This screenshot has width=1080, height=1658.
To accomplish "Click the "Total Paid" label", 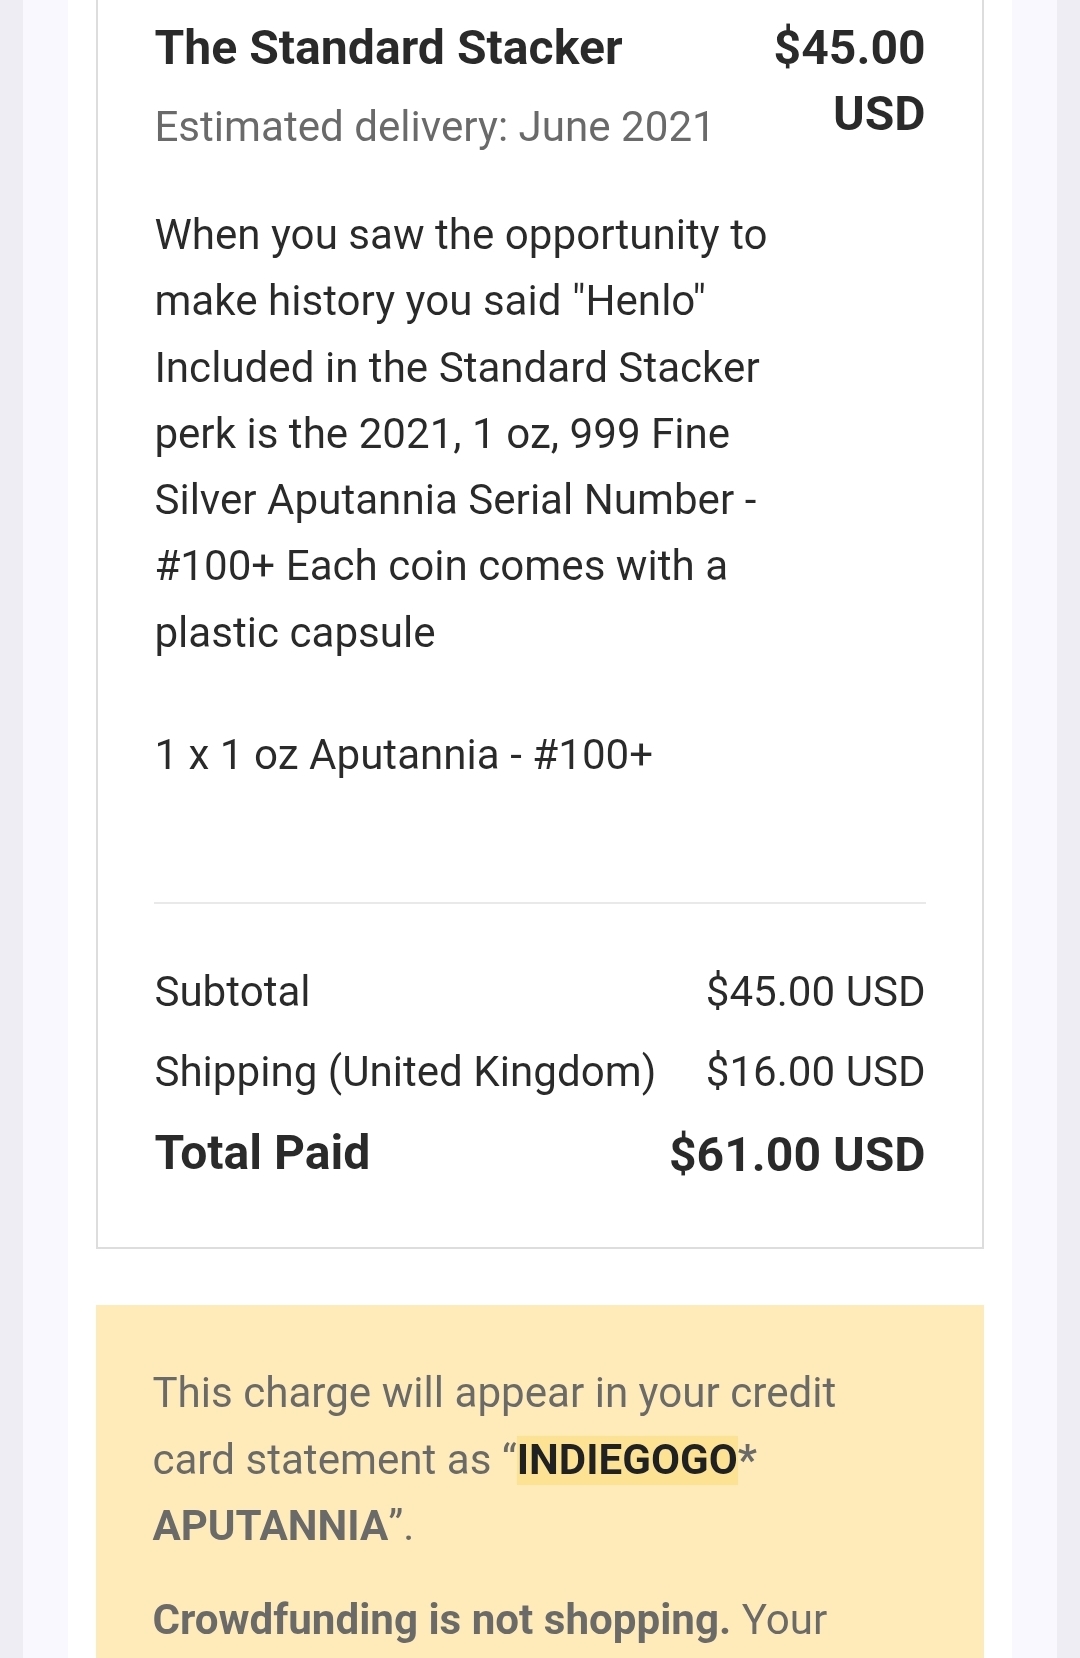I will coord(262,1153).
